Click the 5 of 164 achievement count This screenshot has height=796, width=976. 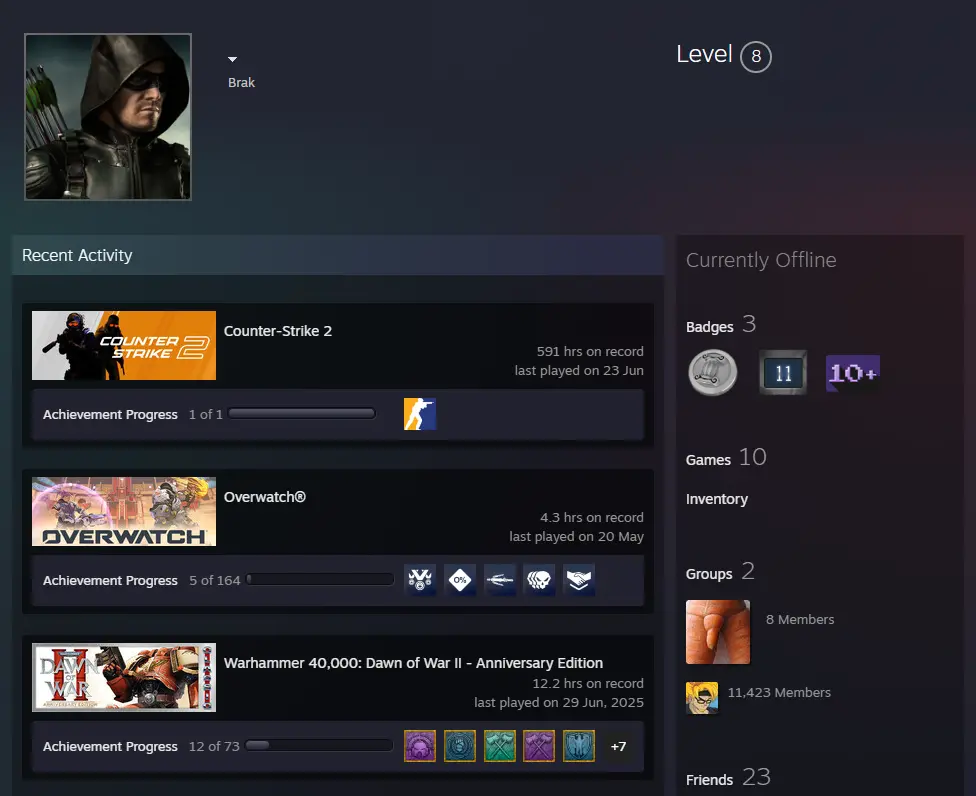coord(215,581)
